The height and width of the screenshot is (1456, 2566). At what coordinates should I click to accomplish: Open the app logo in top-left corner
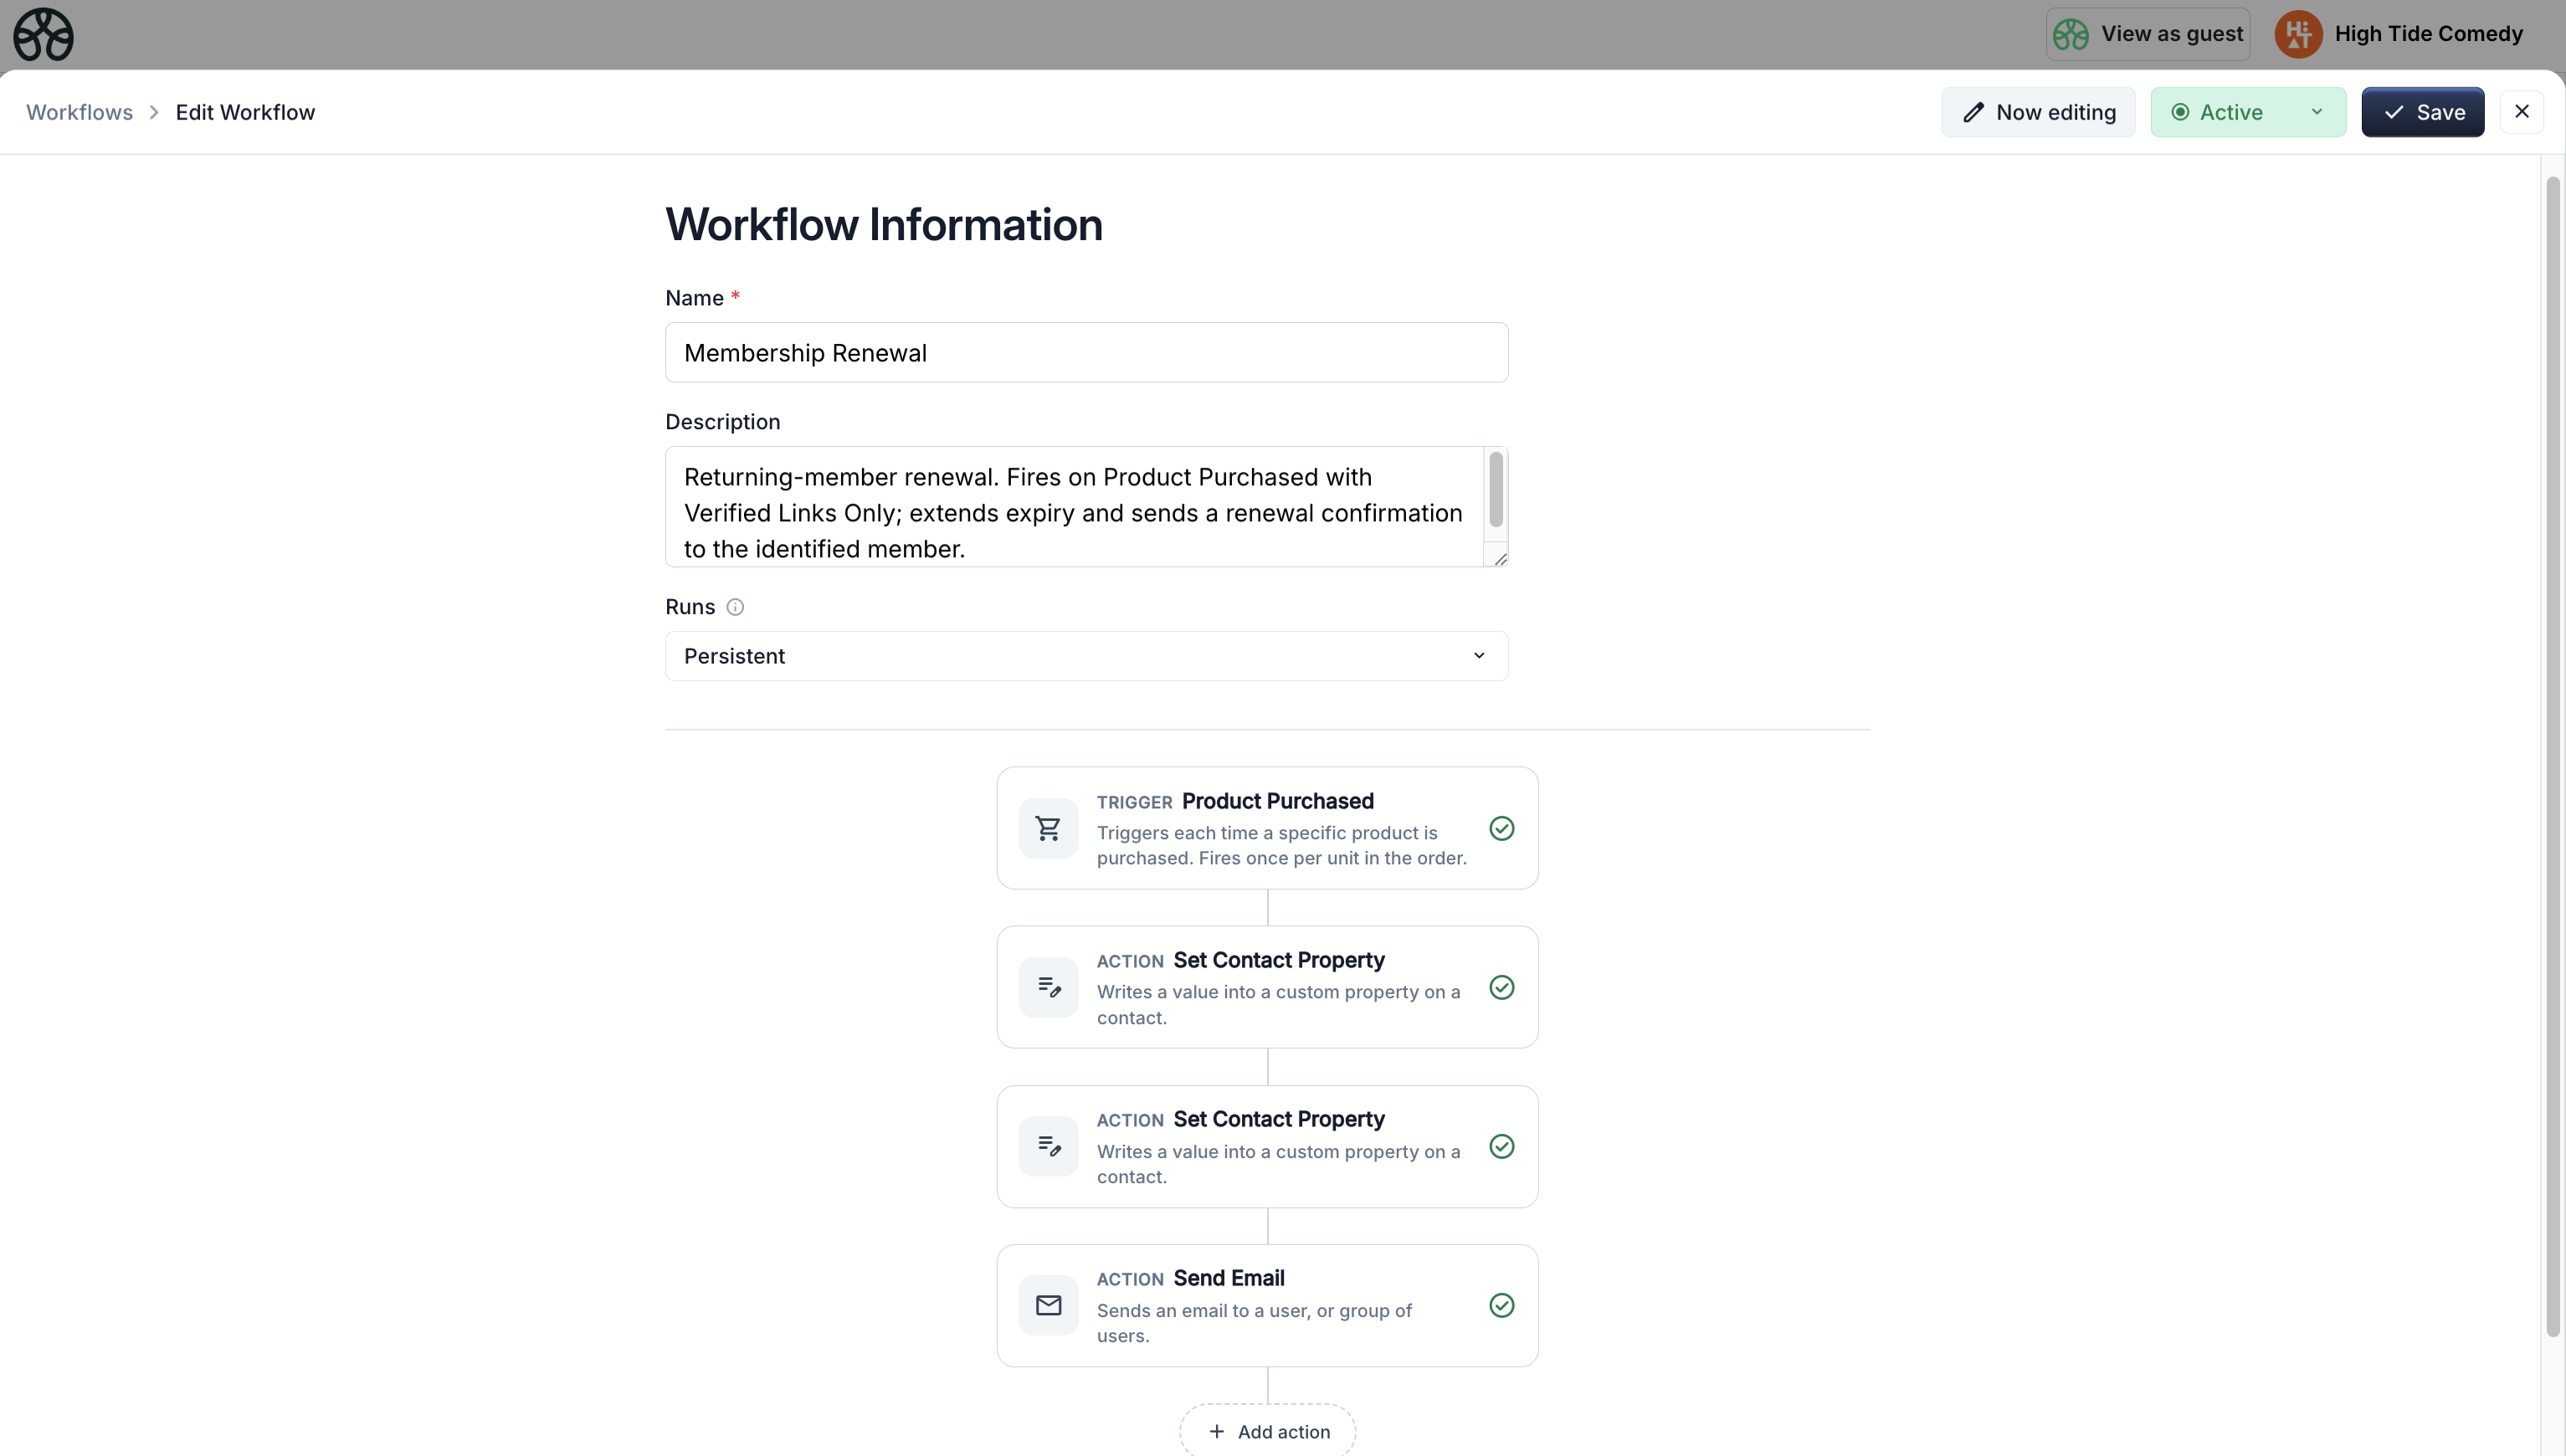[x=43, y=34]
